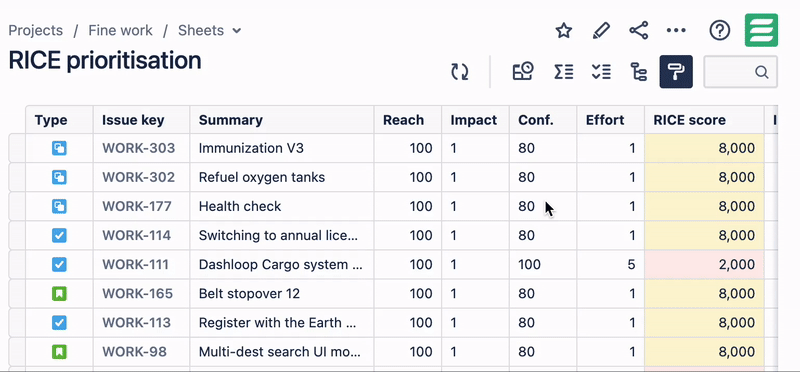
Task: Select the Effort cell showing 5
Action: 611,265
